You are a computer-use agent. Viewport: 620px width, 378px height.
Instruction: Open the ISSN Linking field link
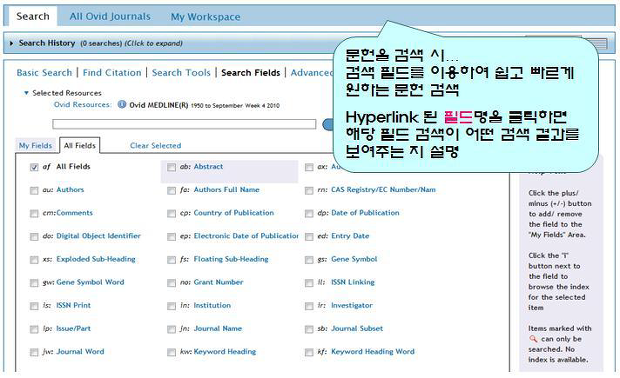[x=353, y=282]
